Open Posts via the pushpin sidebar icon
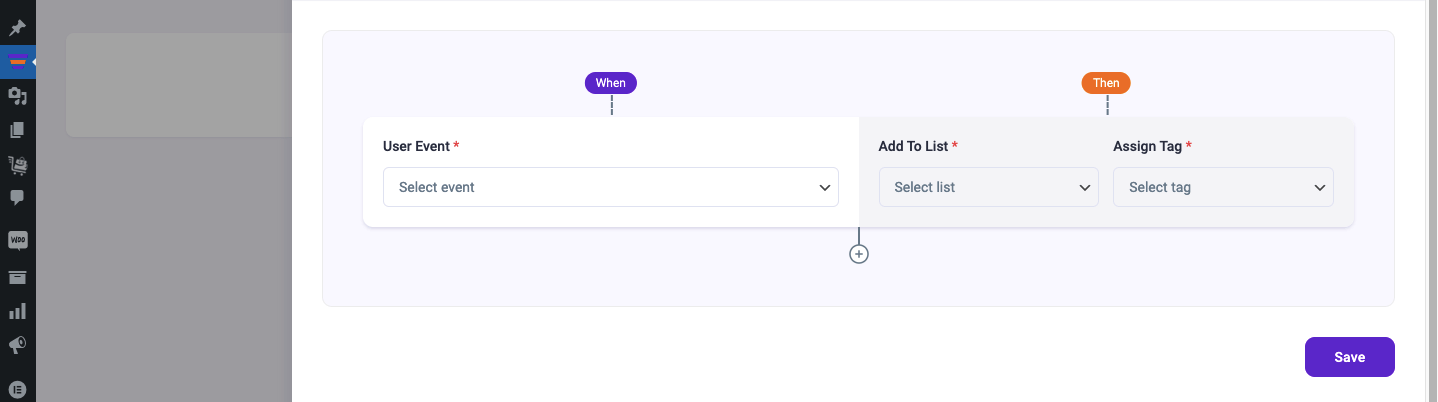1438x402 pixels. pos(17,28)
